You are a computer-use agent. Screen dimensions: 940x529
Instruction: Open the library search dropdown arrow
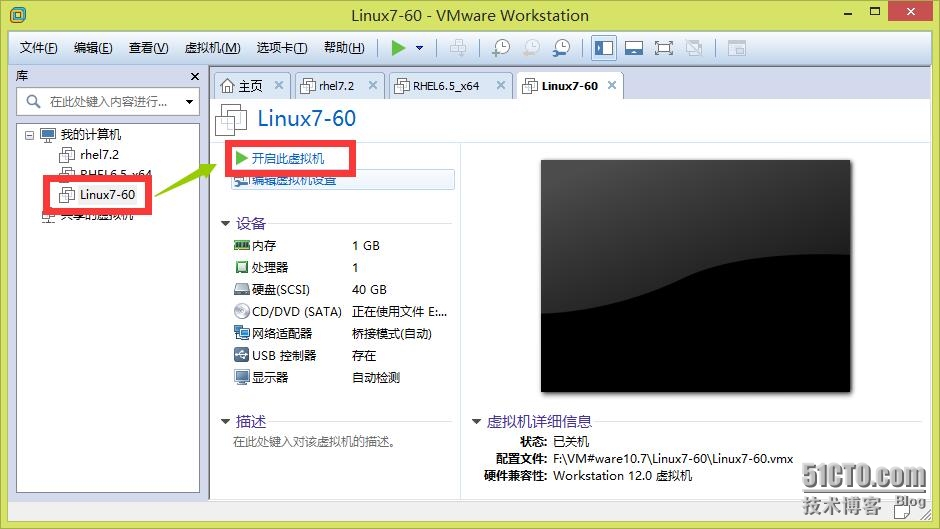point(189,101)
